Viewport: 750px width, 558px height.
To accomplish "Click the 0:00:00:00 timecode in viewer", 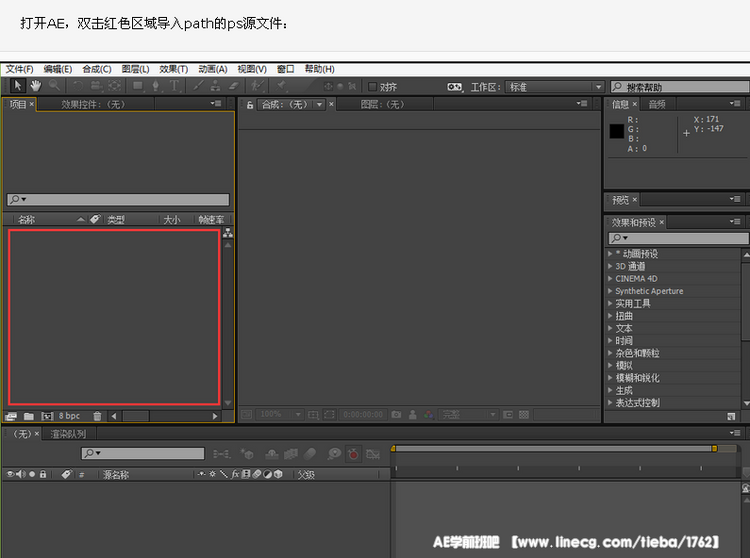I will 363,415.
